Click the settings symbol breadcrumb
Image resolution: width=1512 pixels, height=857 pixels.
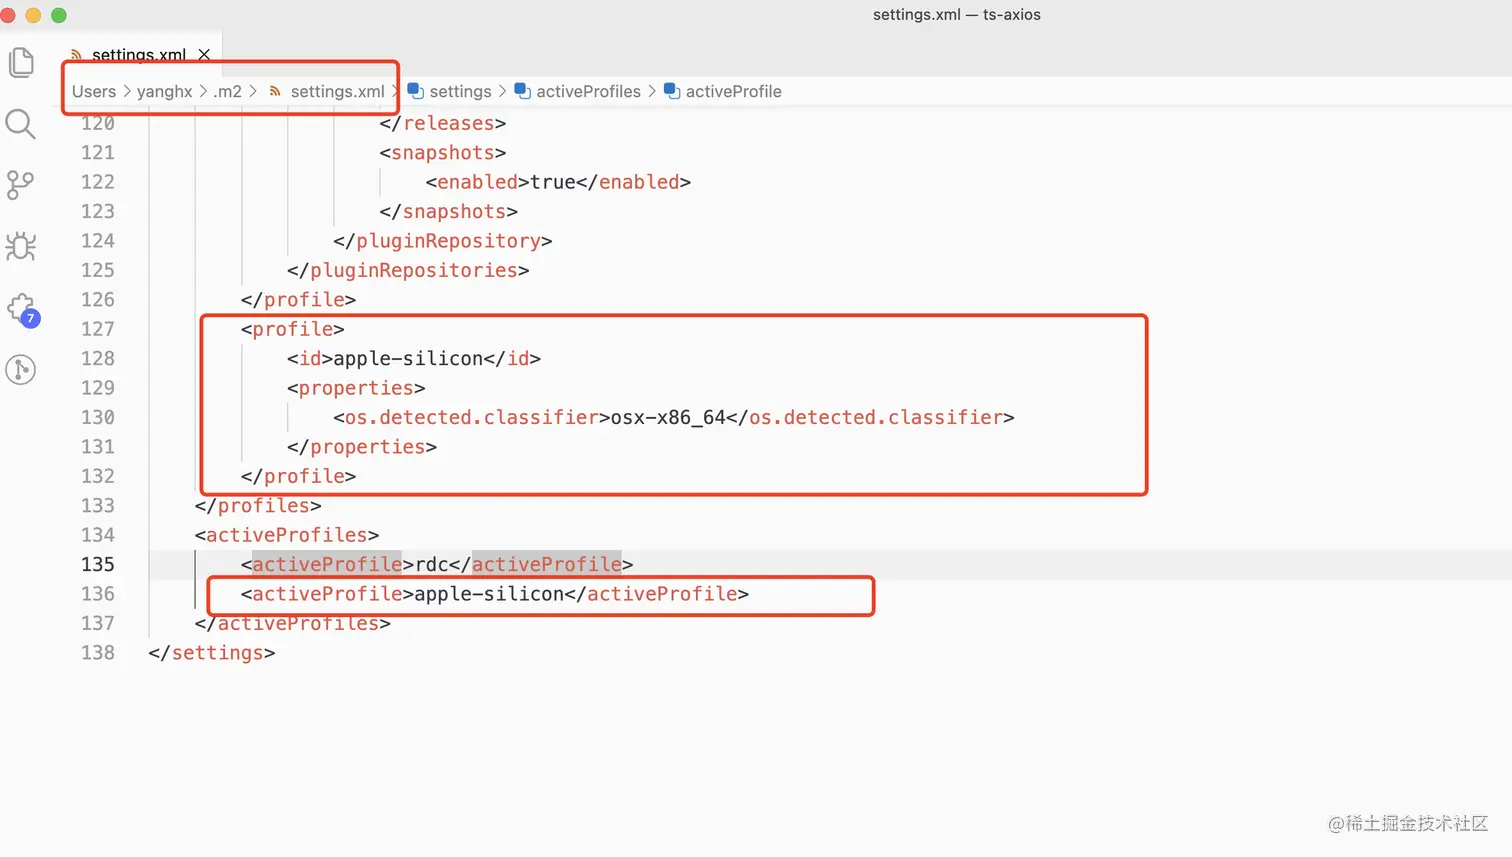tap(460, 91)
